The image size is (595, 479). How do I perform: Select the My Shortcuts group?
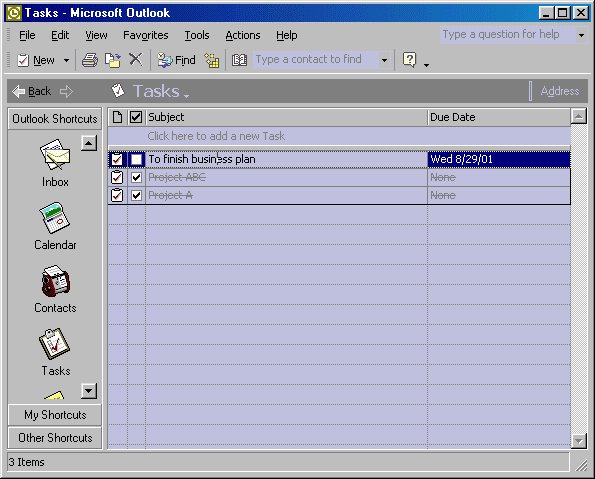[x=55, y=415]
